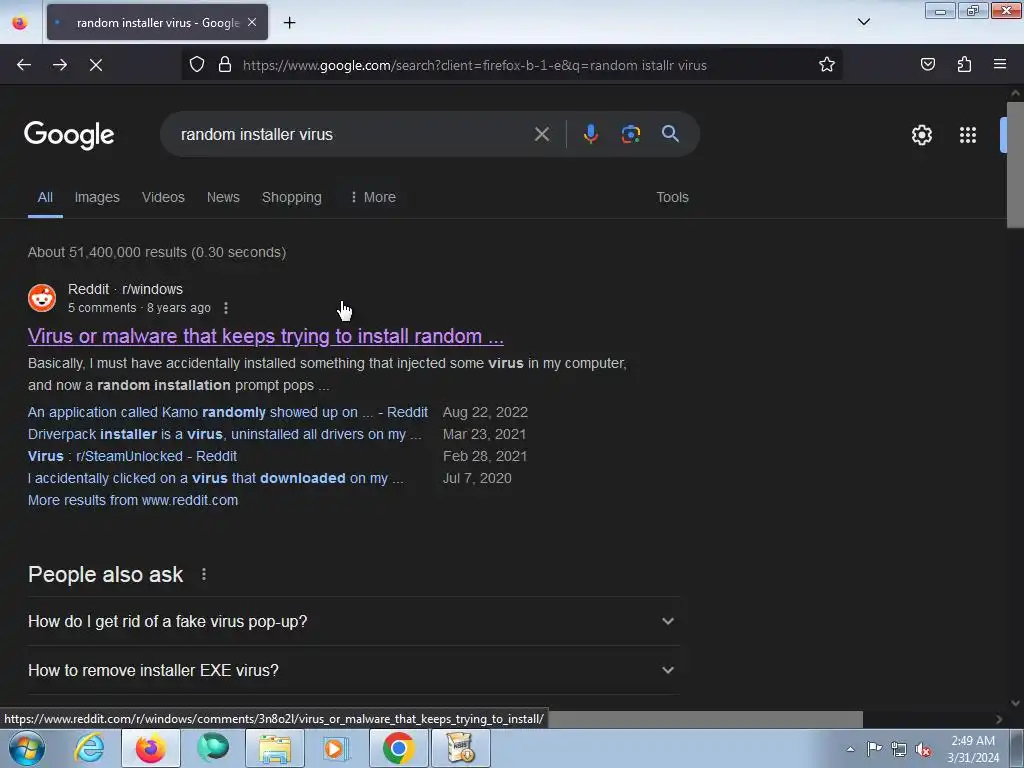Go back using the browser back arrow

point(24,65)
